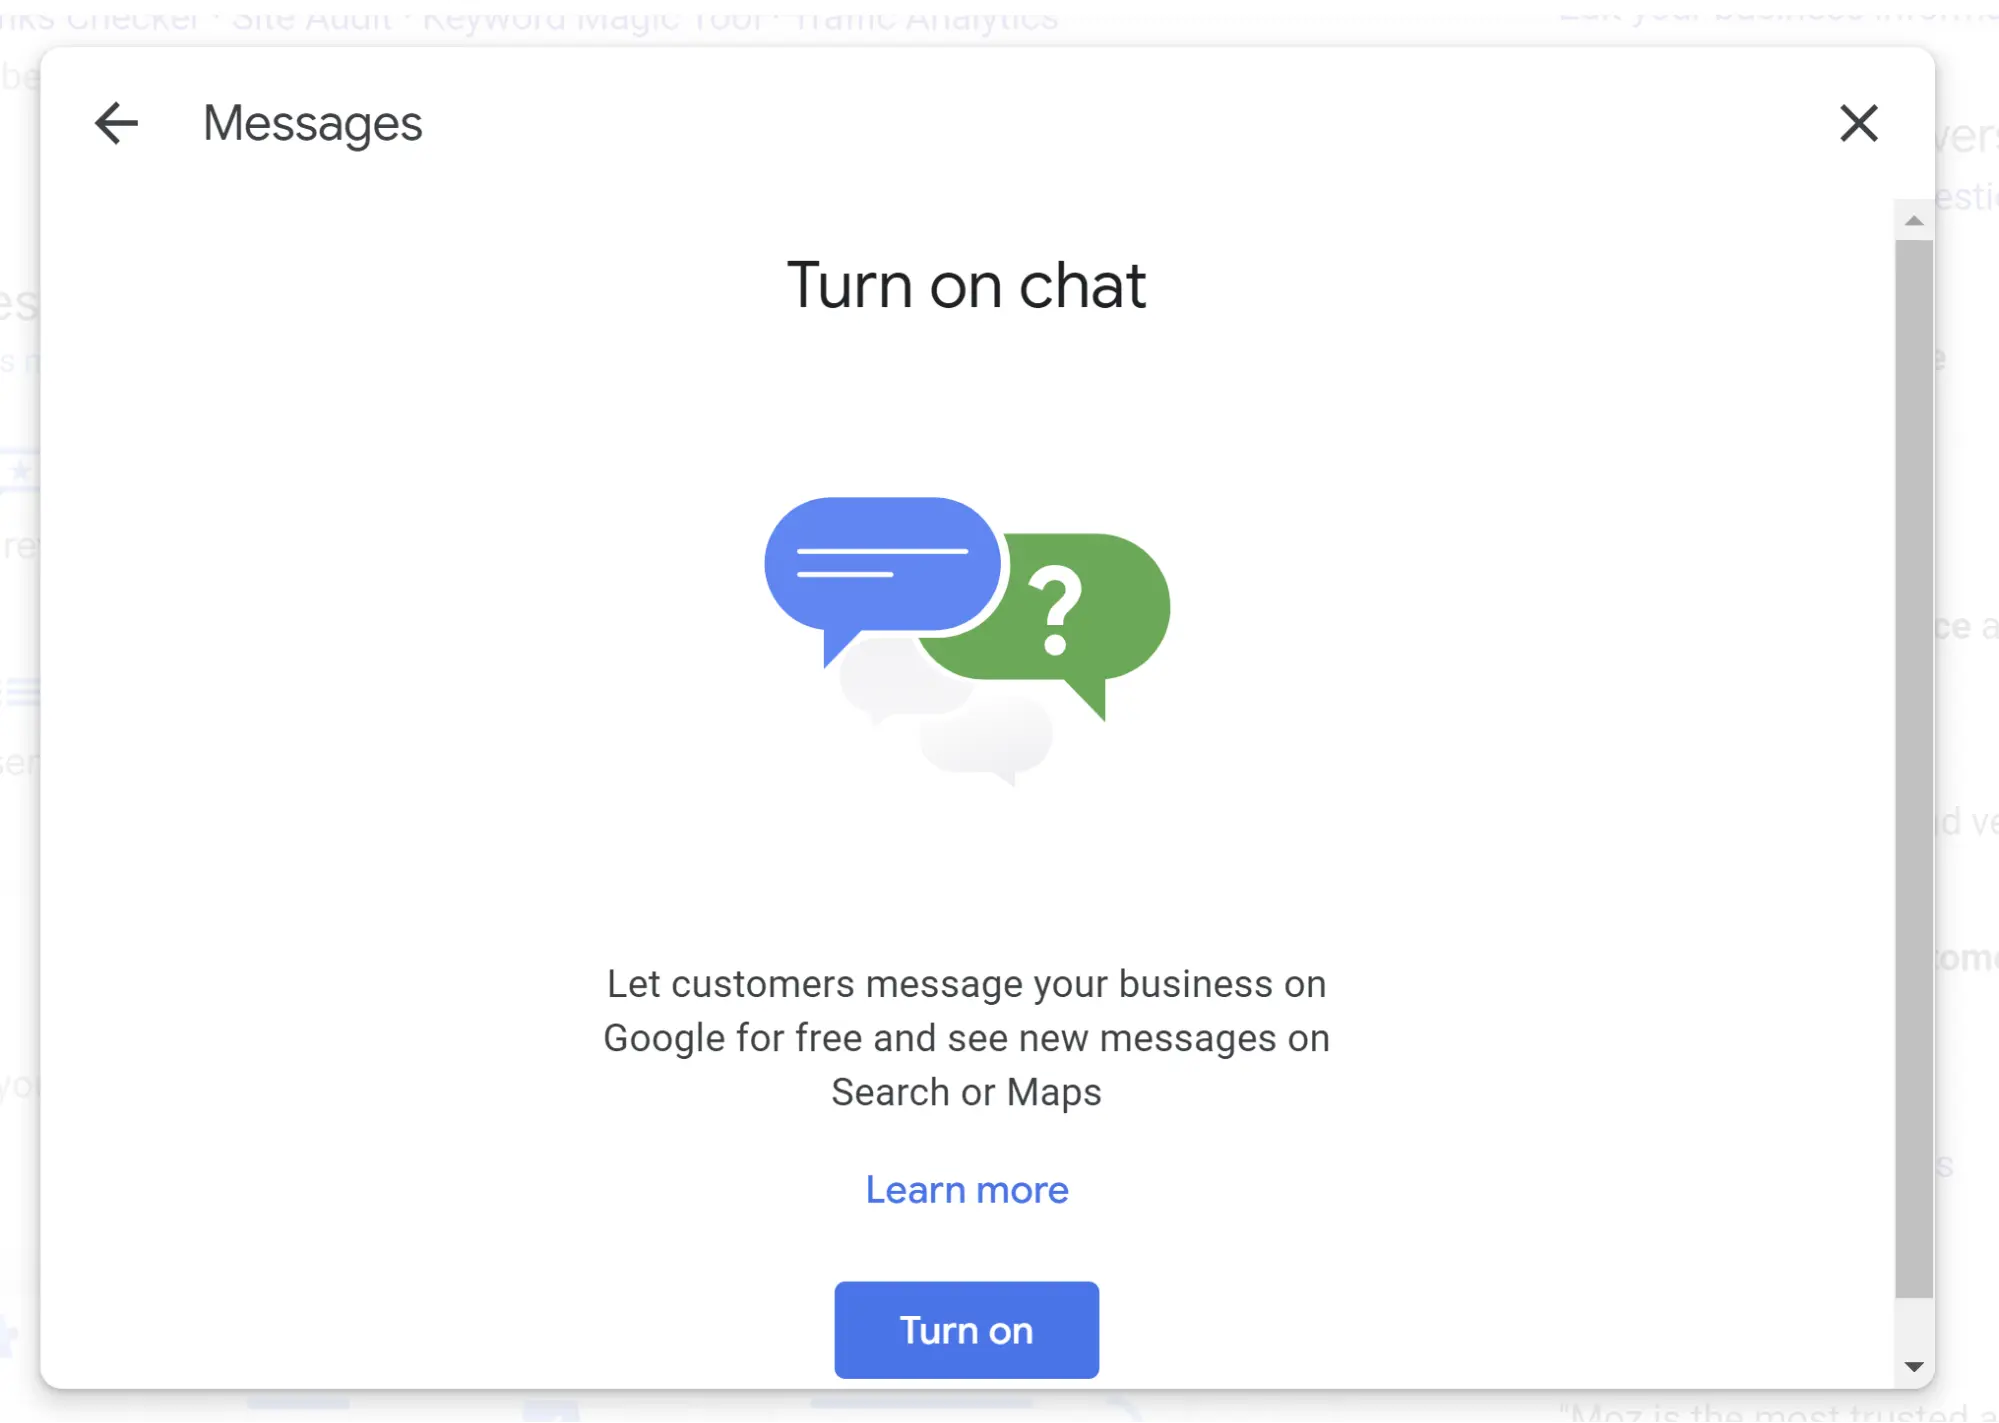Click scrollbar track below the thumb

[1913, 1324]
